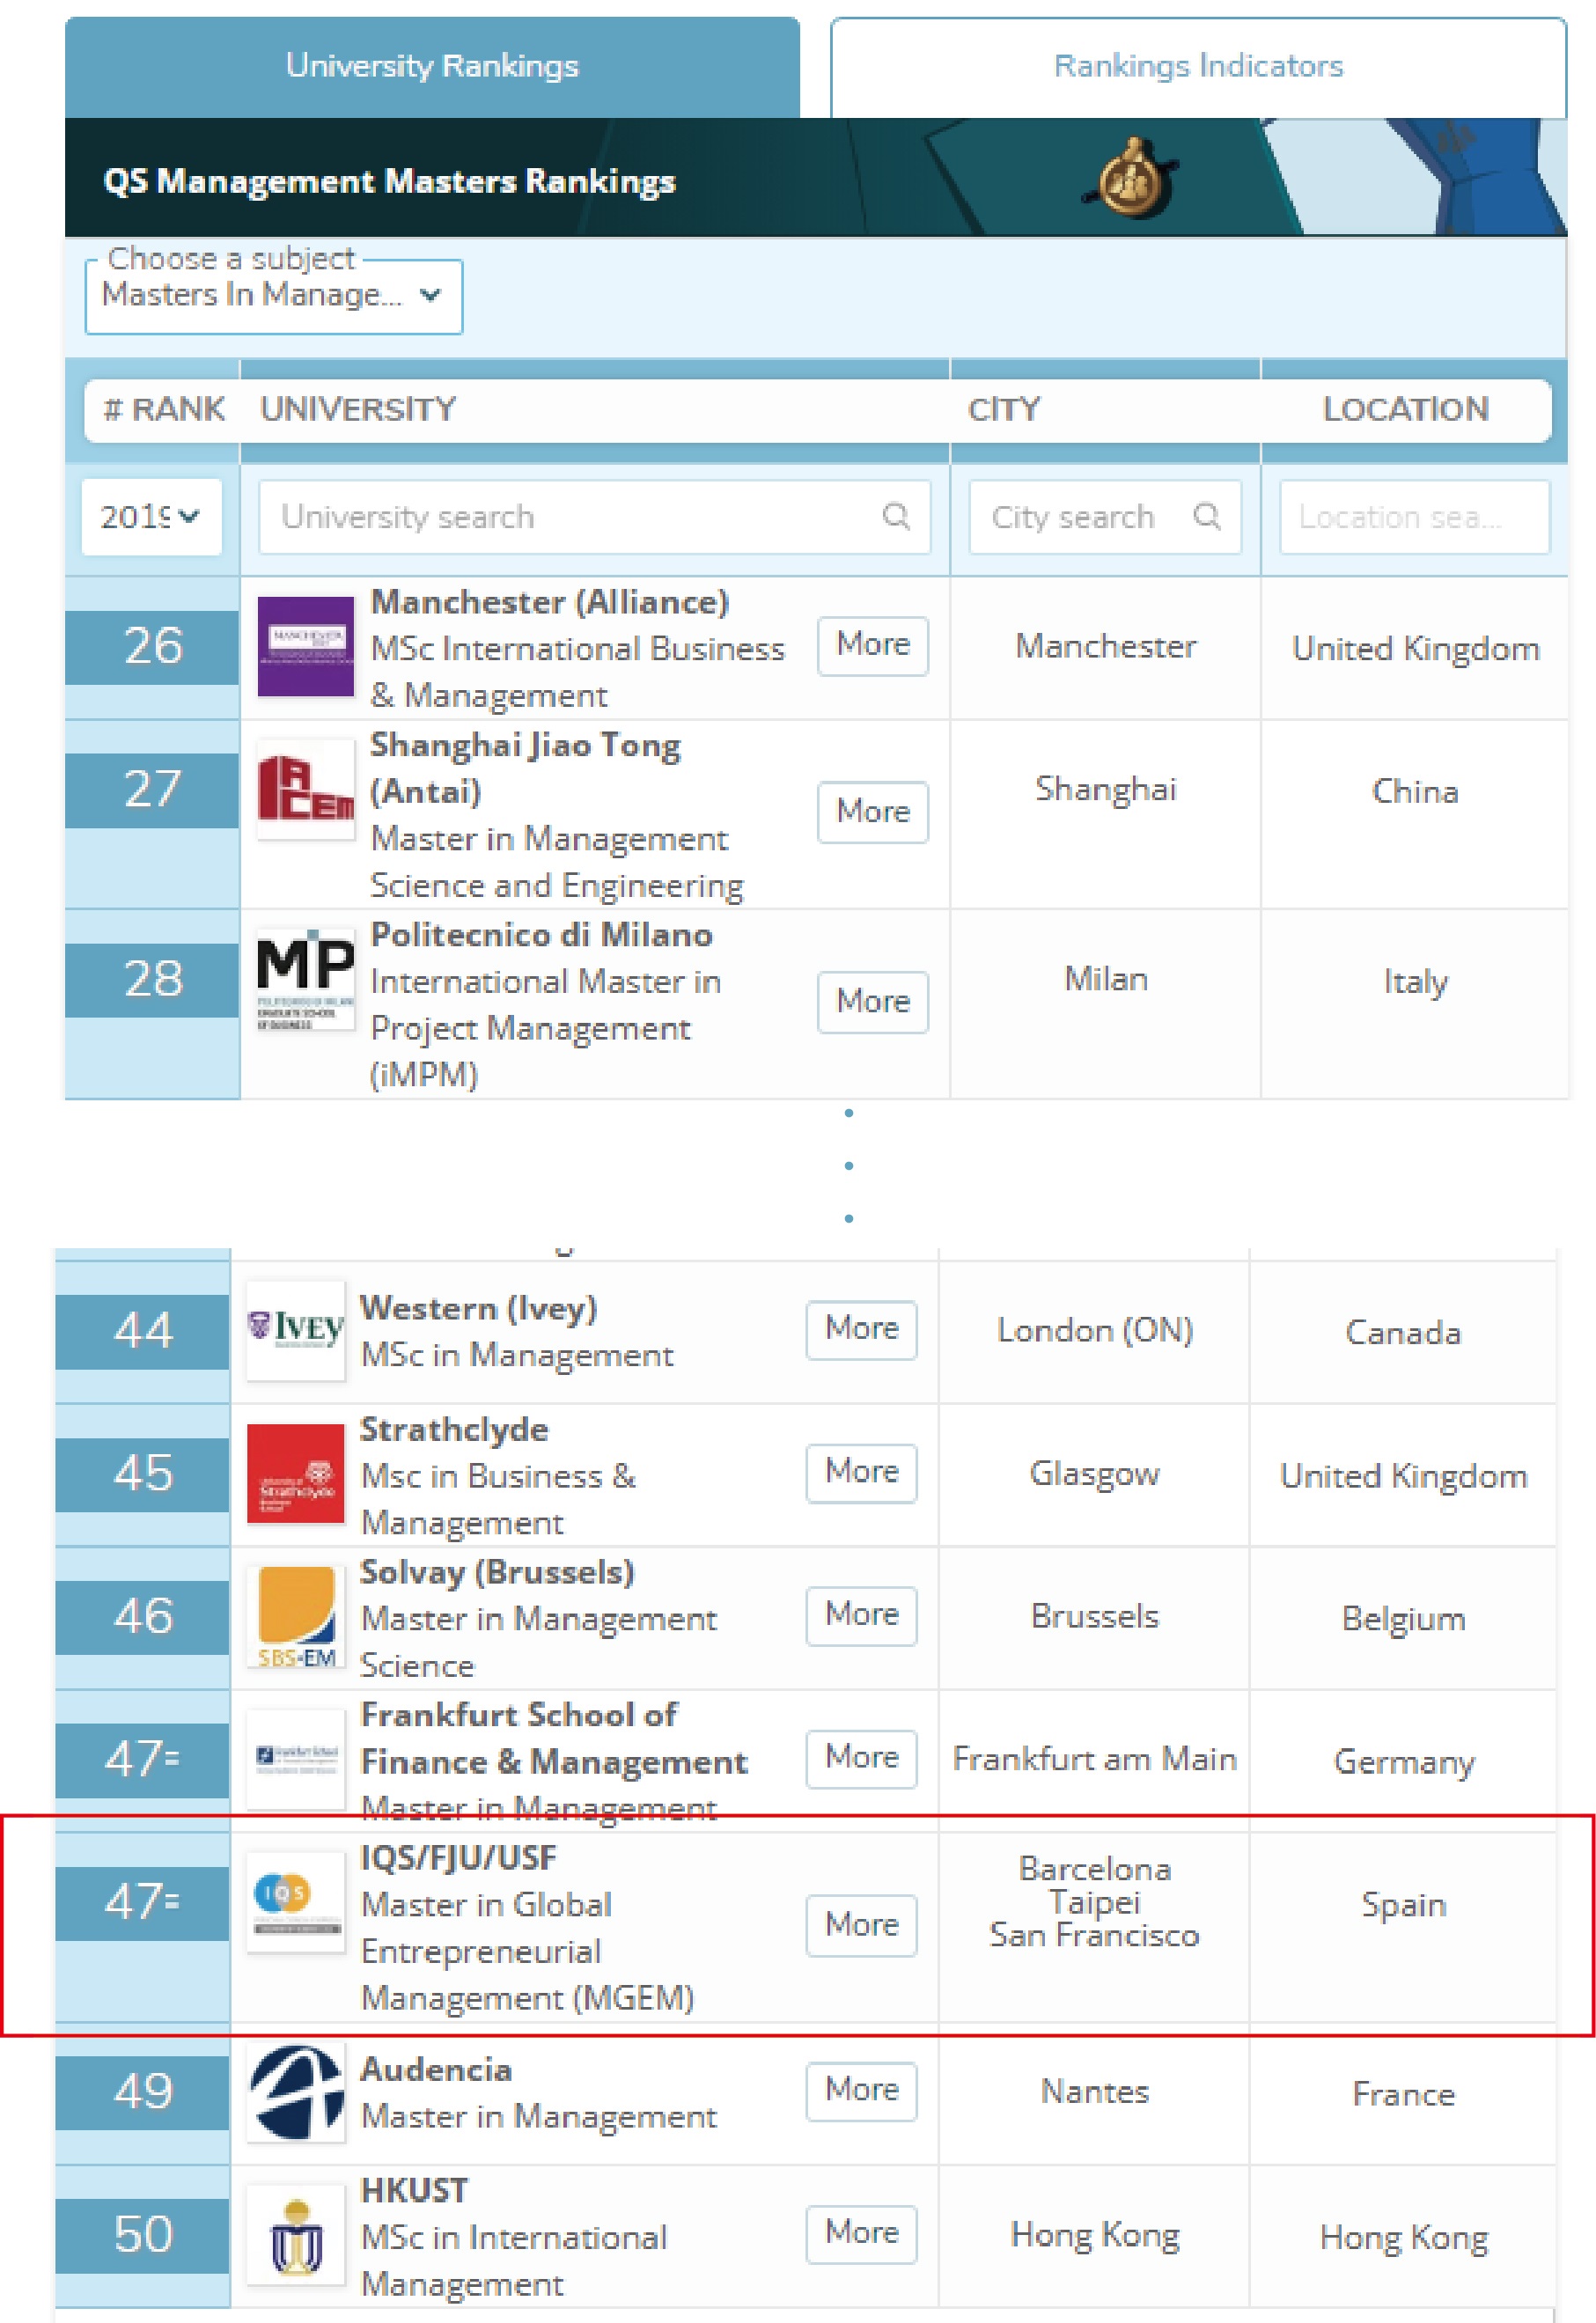Click the Frankfurt School logo
This screenshot has height=2323, width=1596.
(x=296, y=1760)
